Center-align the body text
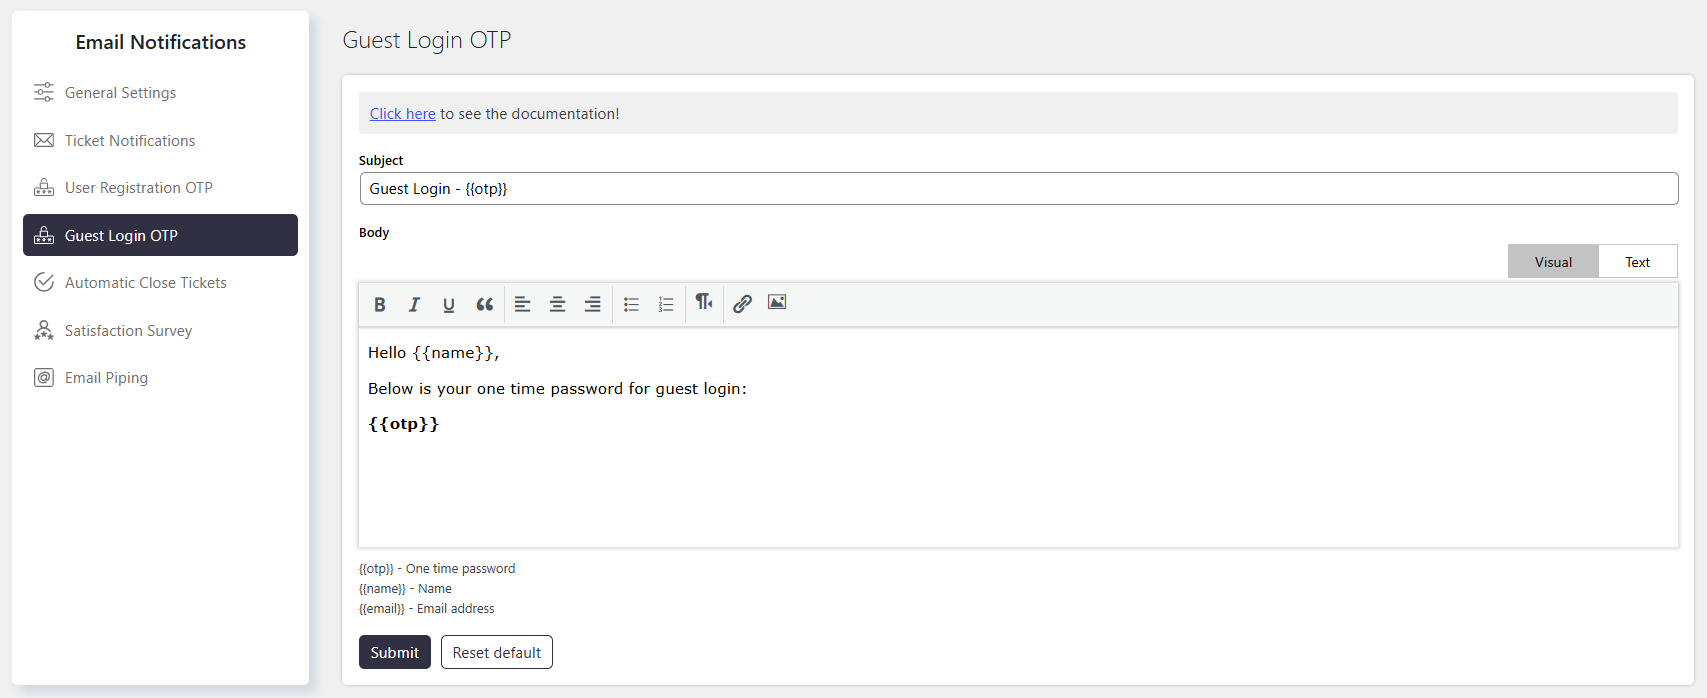This screenshot has width=1707, height=698. click(x=557, y=304)
